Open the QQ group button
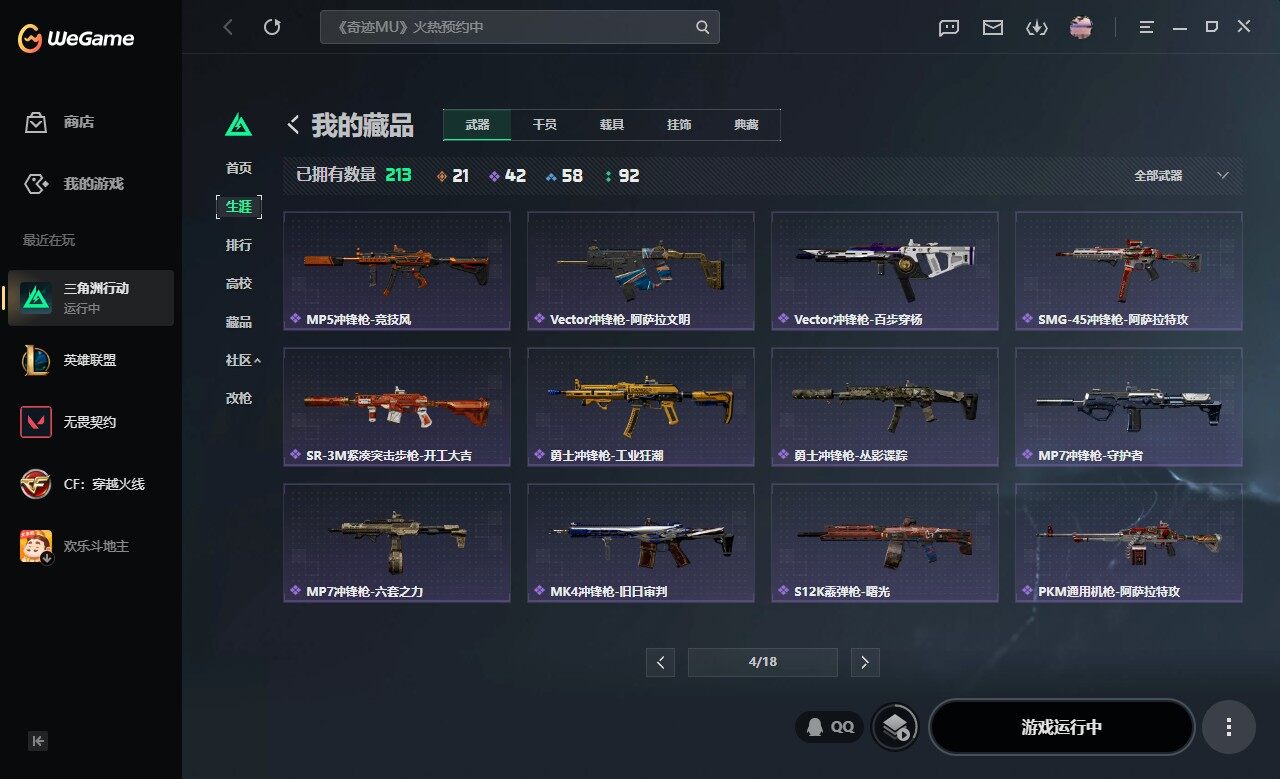The image size is (1280, 779). 830,727
